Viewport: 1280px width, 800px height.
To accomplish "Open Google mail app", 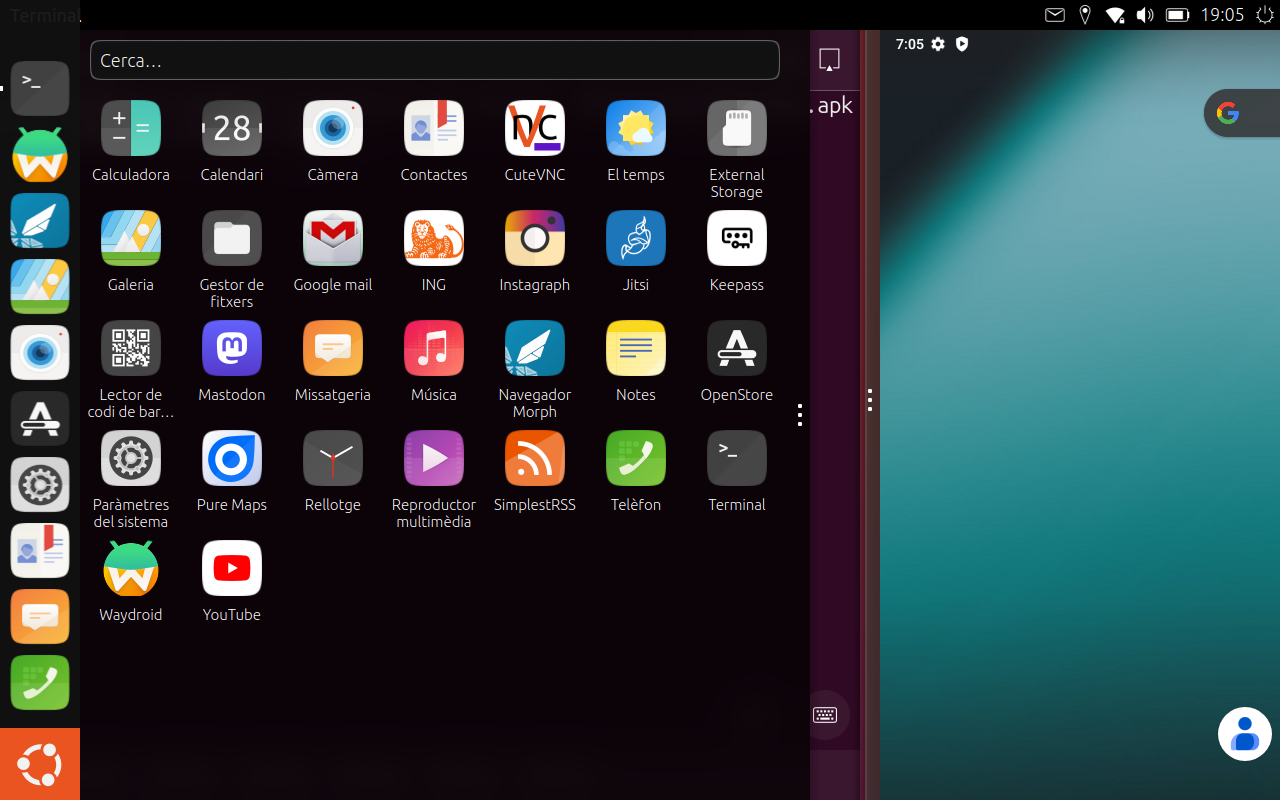I will [x=333, y=238].
